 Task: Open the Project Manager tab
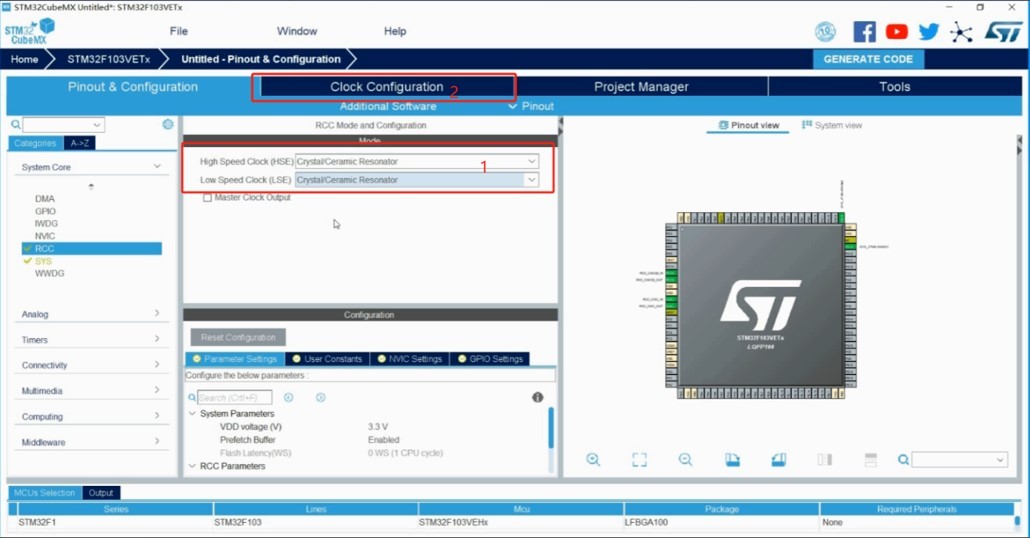[x=641, y=87]
